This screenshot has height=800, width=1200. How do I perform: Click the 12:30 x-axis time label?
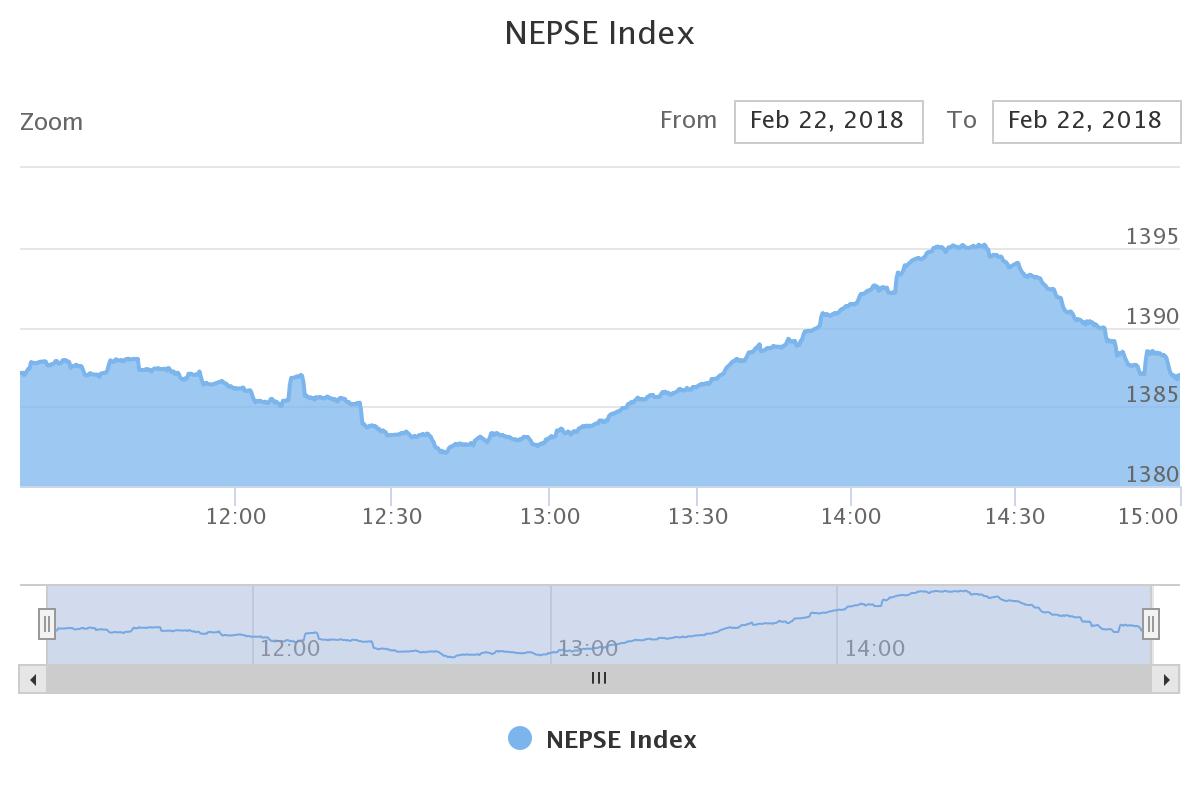392,517
